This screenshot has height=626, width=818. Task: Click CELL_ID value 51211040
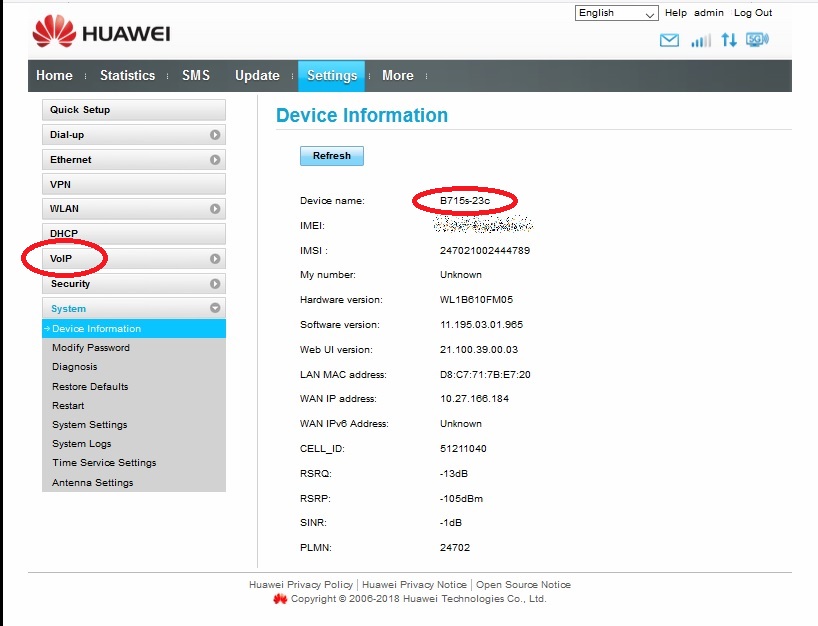463,449
